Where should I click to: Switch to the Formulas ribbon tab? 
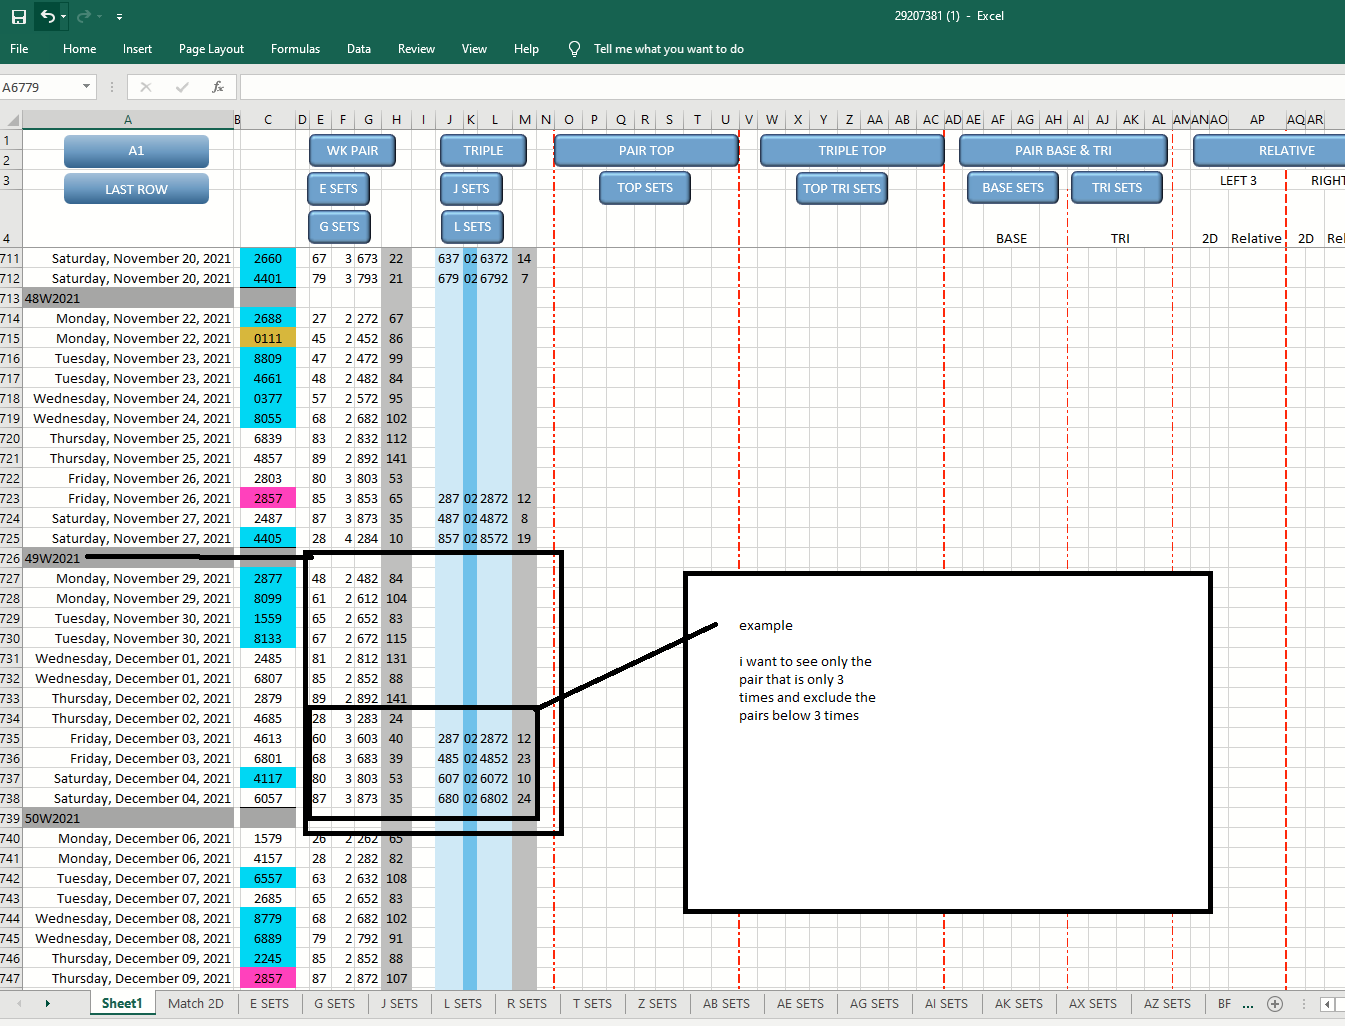pyautogui.click(x=295, y=48)
